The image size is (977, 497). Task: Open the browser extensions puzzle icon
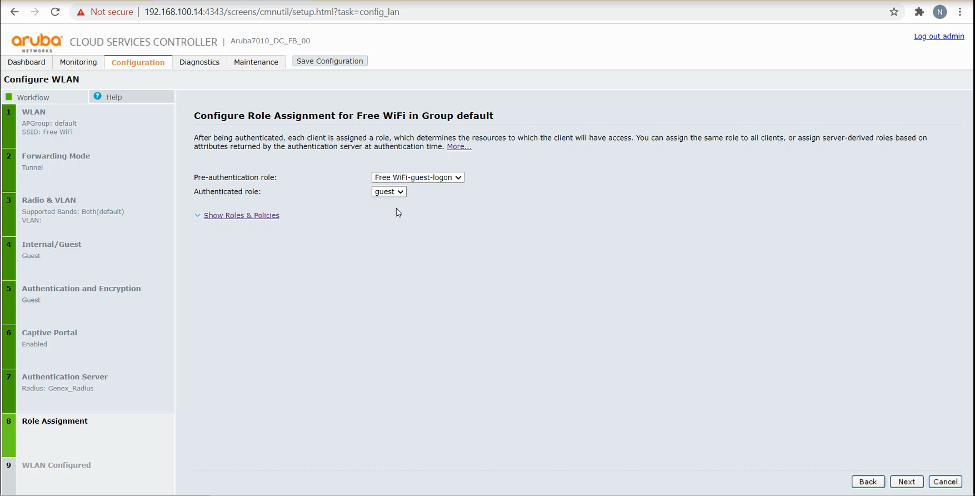[919, 12]
